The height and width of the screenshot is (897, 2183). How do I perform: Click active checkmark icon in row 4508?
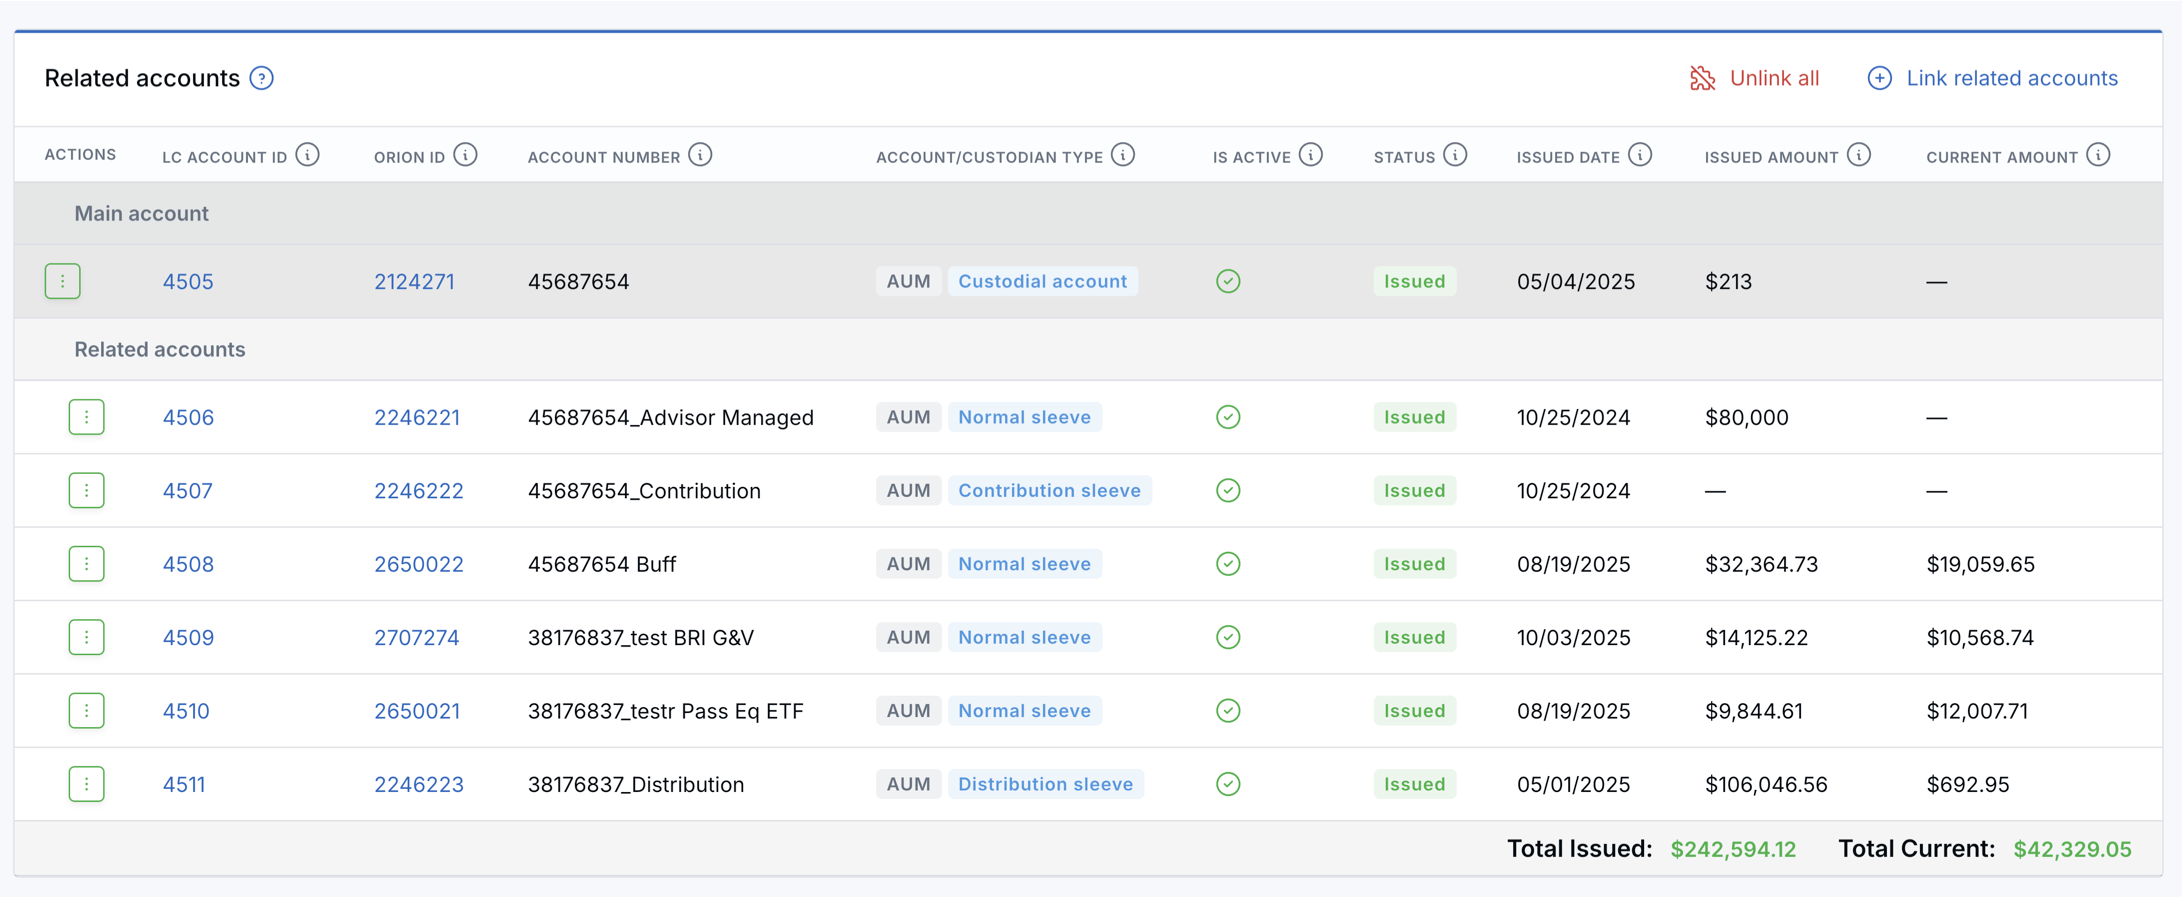tap(1228, 564)
